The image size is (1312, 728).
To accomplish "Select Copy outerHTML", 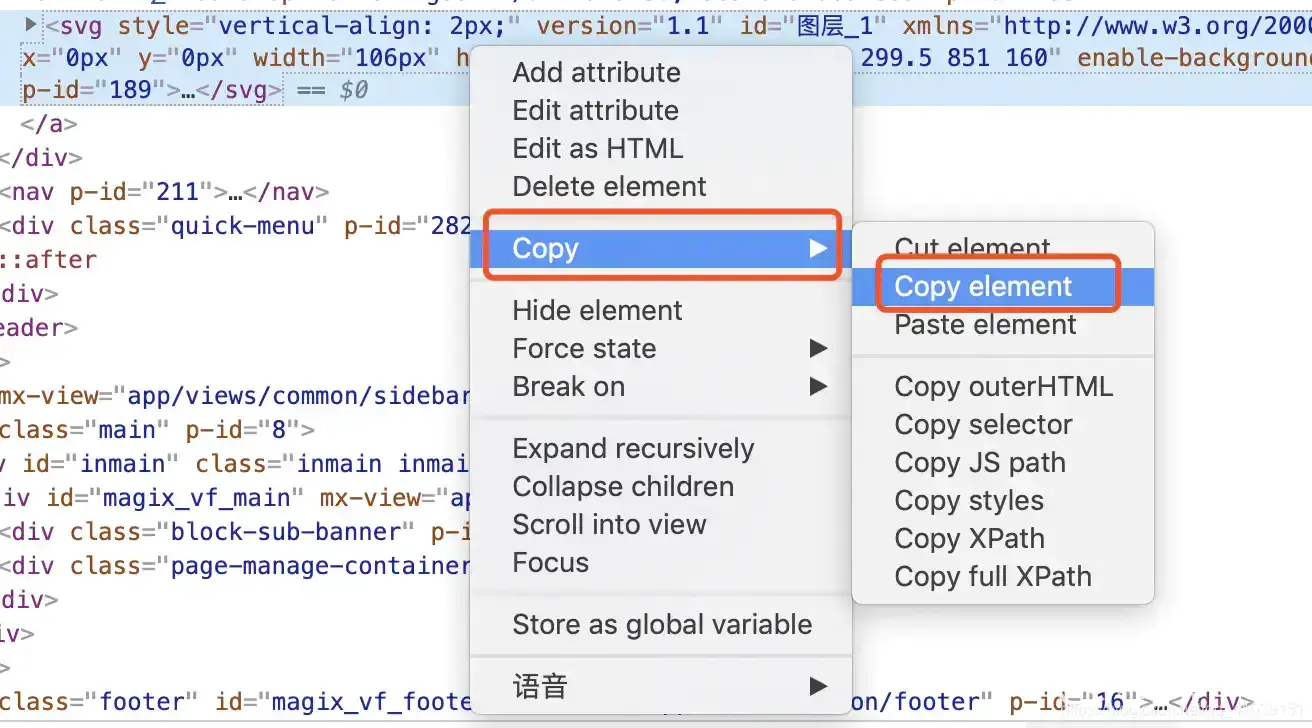I will [1003, 386].
